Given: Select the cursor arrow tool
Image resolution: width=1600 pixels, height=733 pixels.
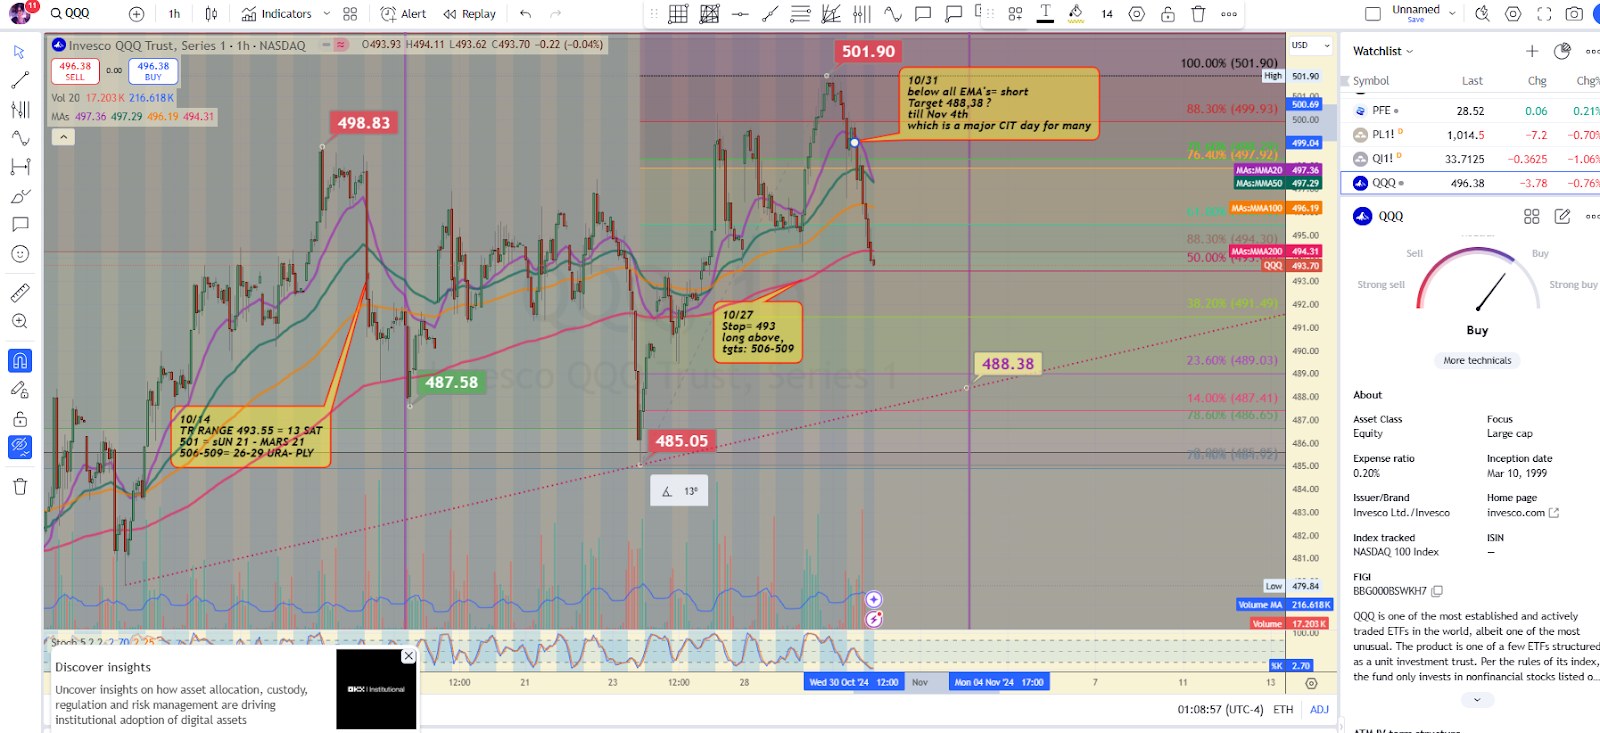Looking at the screenshot, I should [20, 51].
